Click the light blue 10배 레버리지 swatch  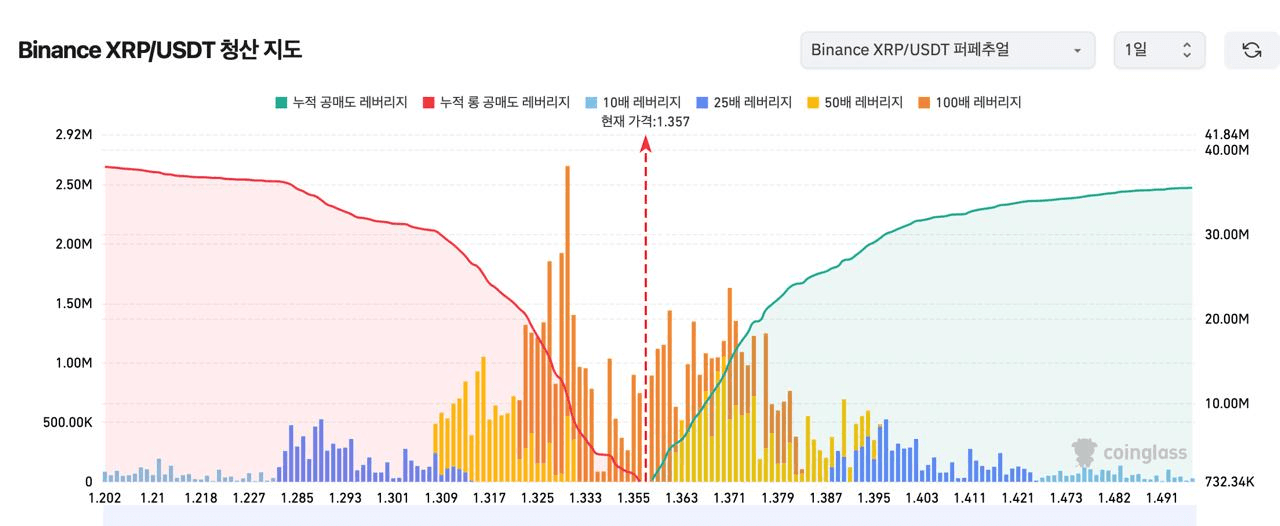pos(590,102)
